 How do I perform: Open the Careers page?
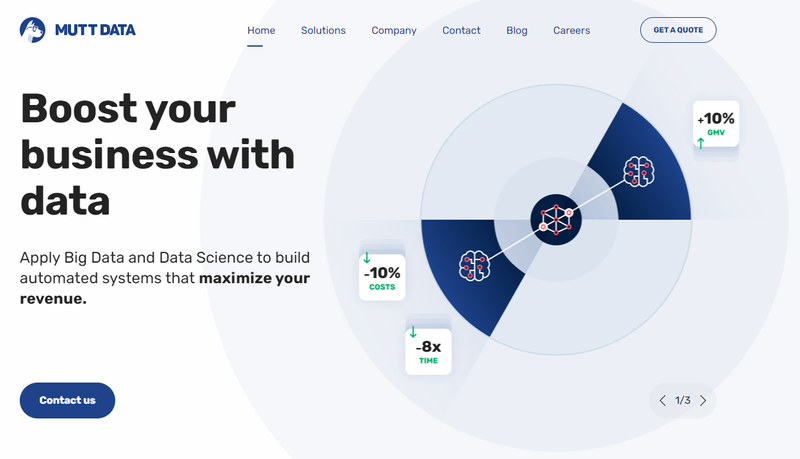point(571,31)
